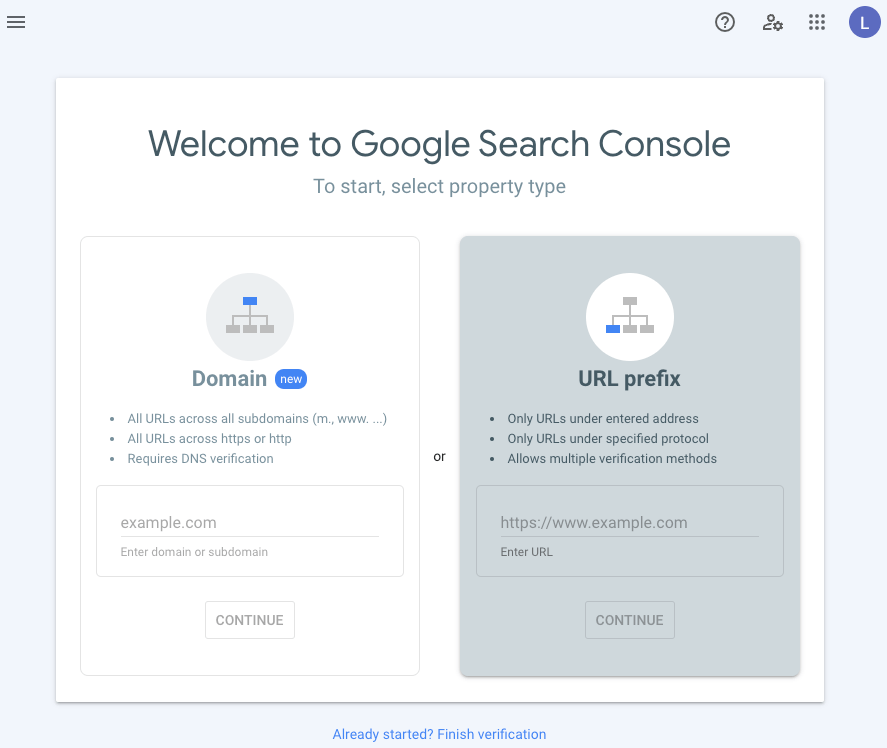Click the blue 'new' badge beside Domain

(291, 379)
